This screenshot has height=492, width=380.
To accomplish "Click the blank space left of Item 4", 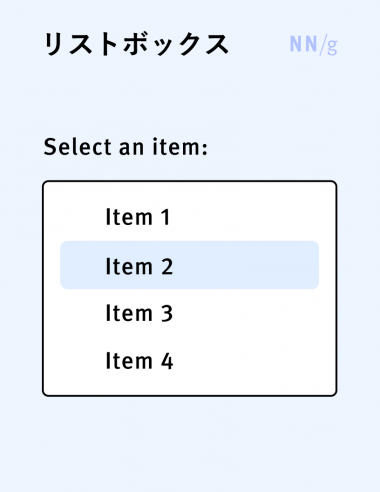I will pyautogui.click(x=83, y=361).
